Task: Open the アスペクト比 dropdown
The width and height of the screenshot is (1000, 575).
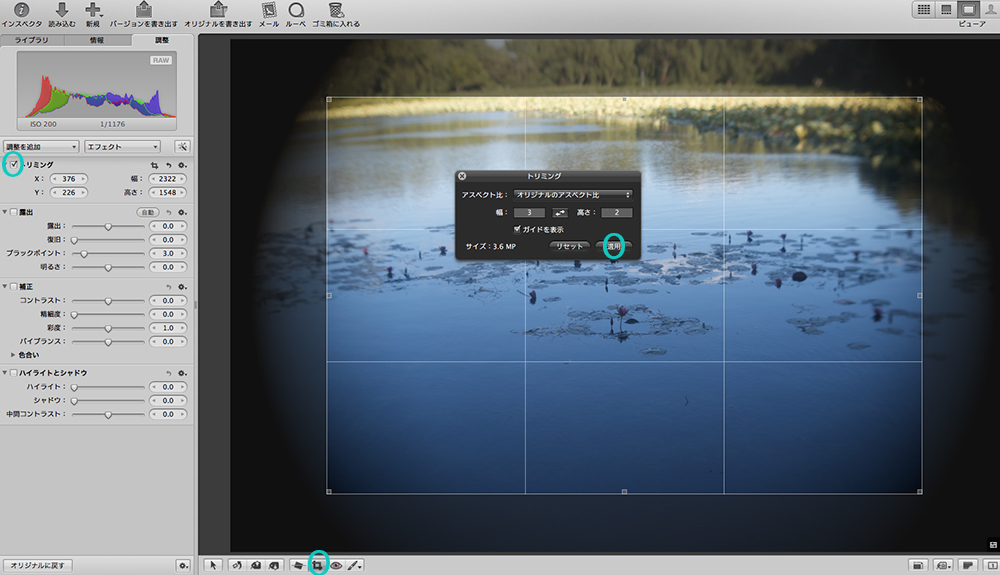Action: tap(573, 194)
